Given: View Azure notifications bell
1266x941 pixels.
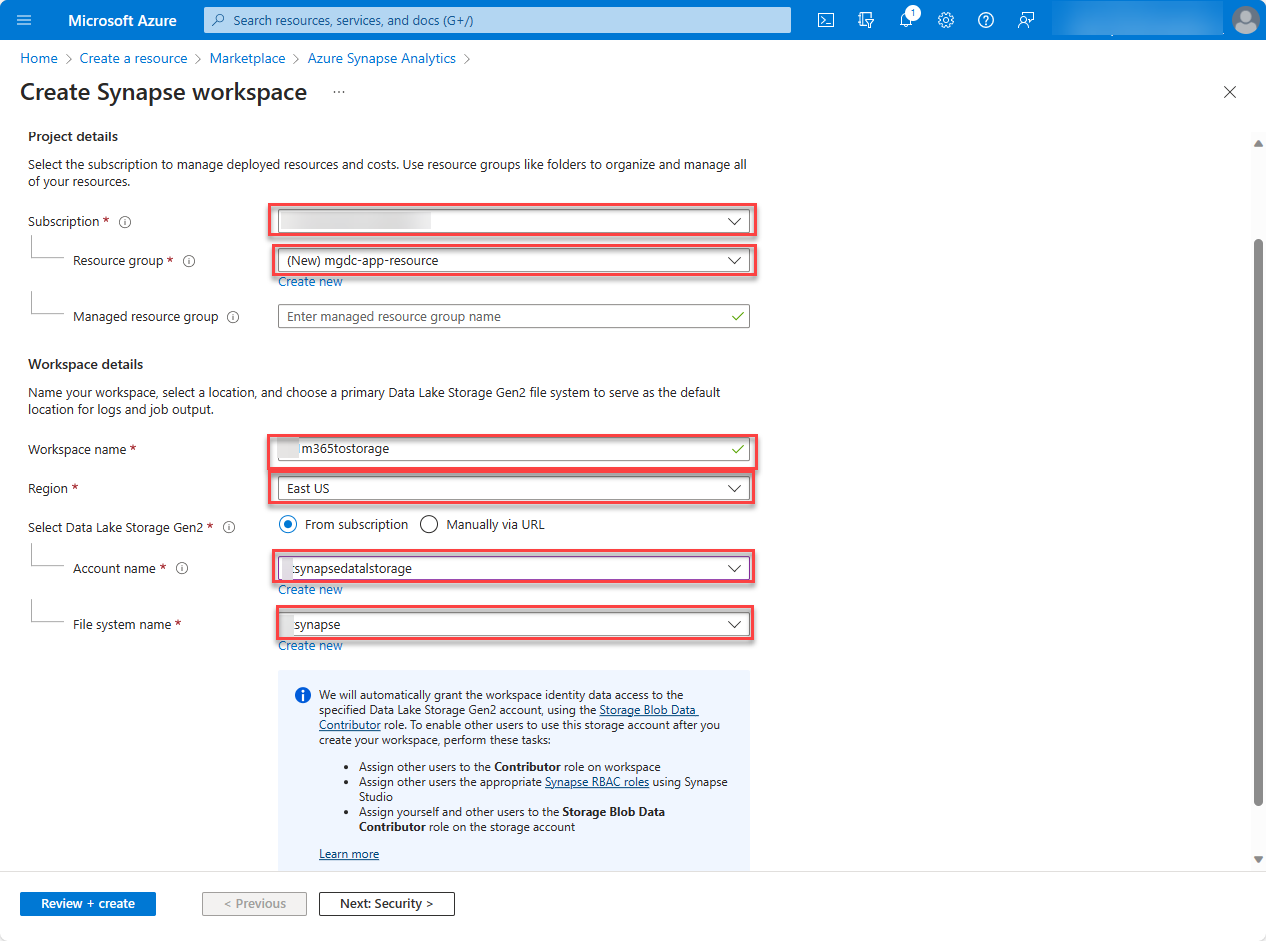Looking at the screenshot, I should 906,20.
